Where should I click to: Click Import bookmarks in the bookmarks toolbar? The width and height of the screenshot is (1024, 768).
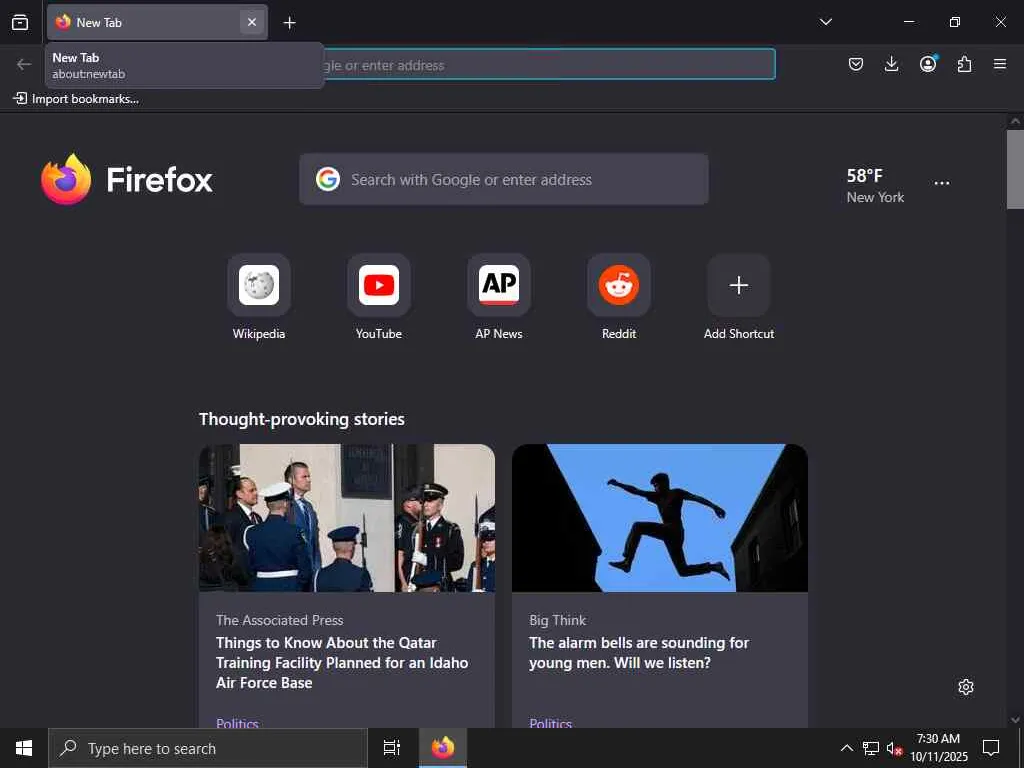point(76,99)
